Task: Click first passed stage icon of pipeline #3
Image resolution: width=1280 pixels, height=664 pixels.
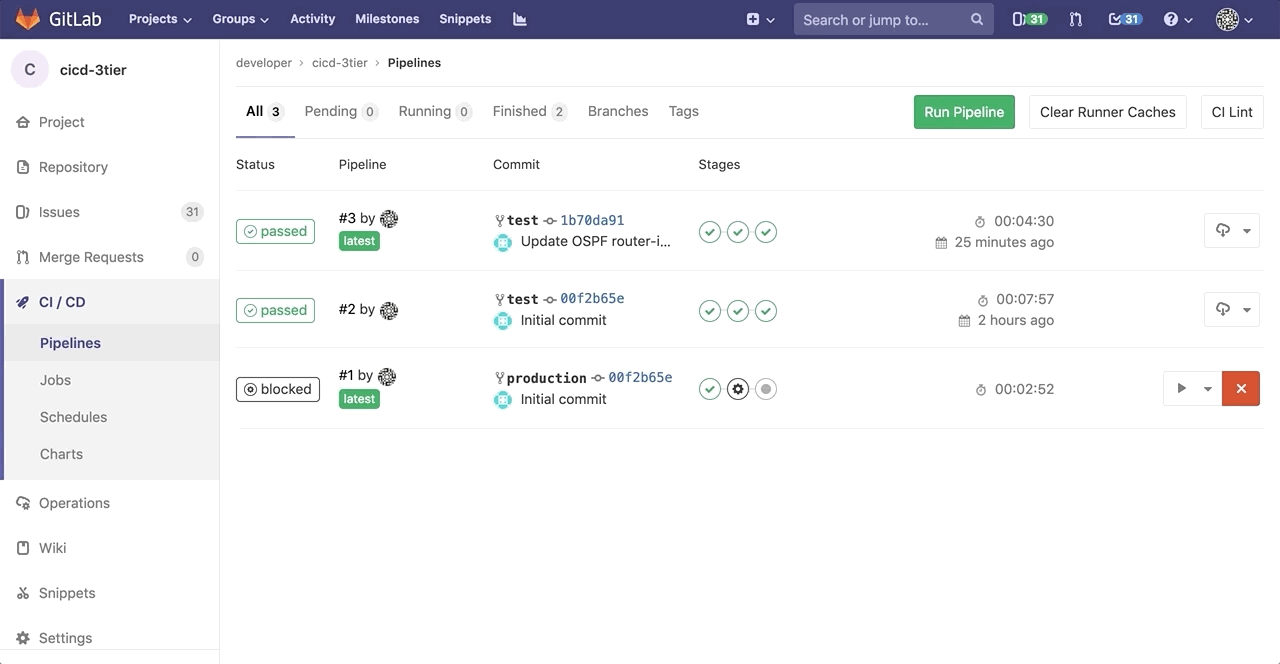Action: [x=710, y=232]
